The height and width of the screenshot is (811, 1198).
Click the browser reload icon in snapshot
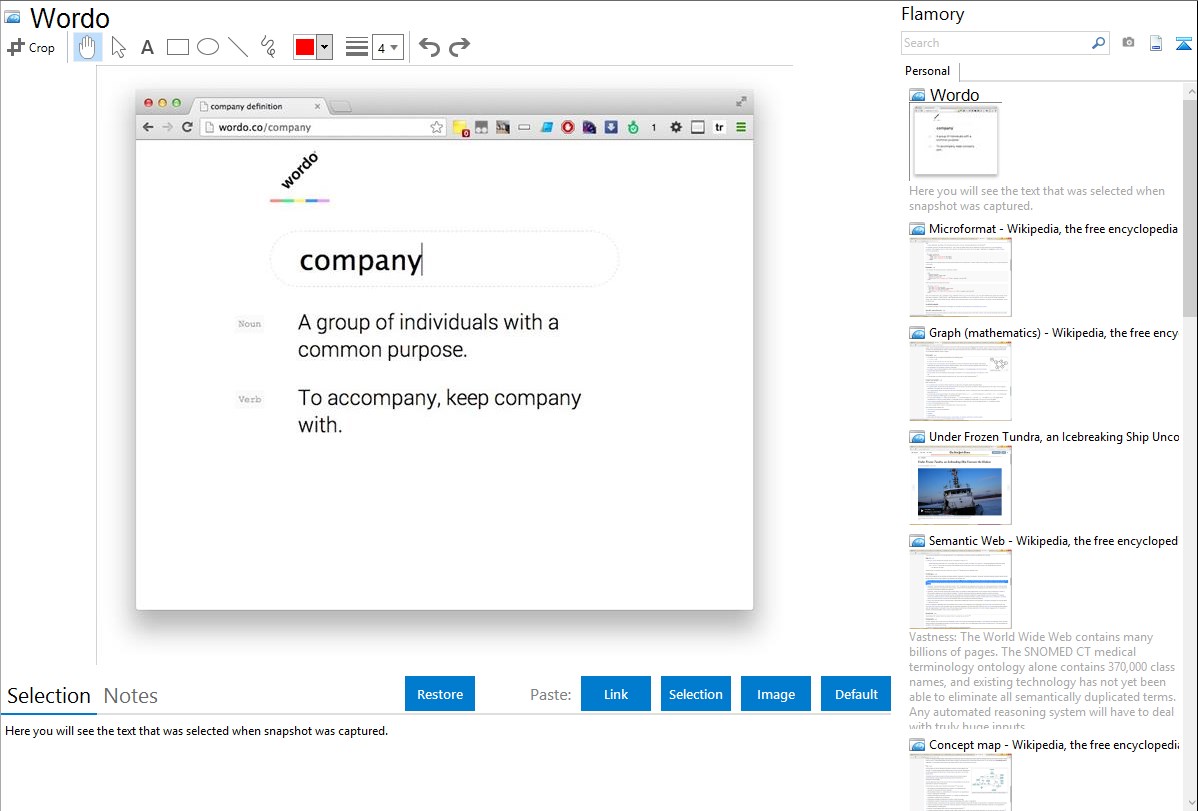click(x=187, y=127)
